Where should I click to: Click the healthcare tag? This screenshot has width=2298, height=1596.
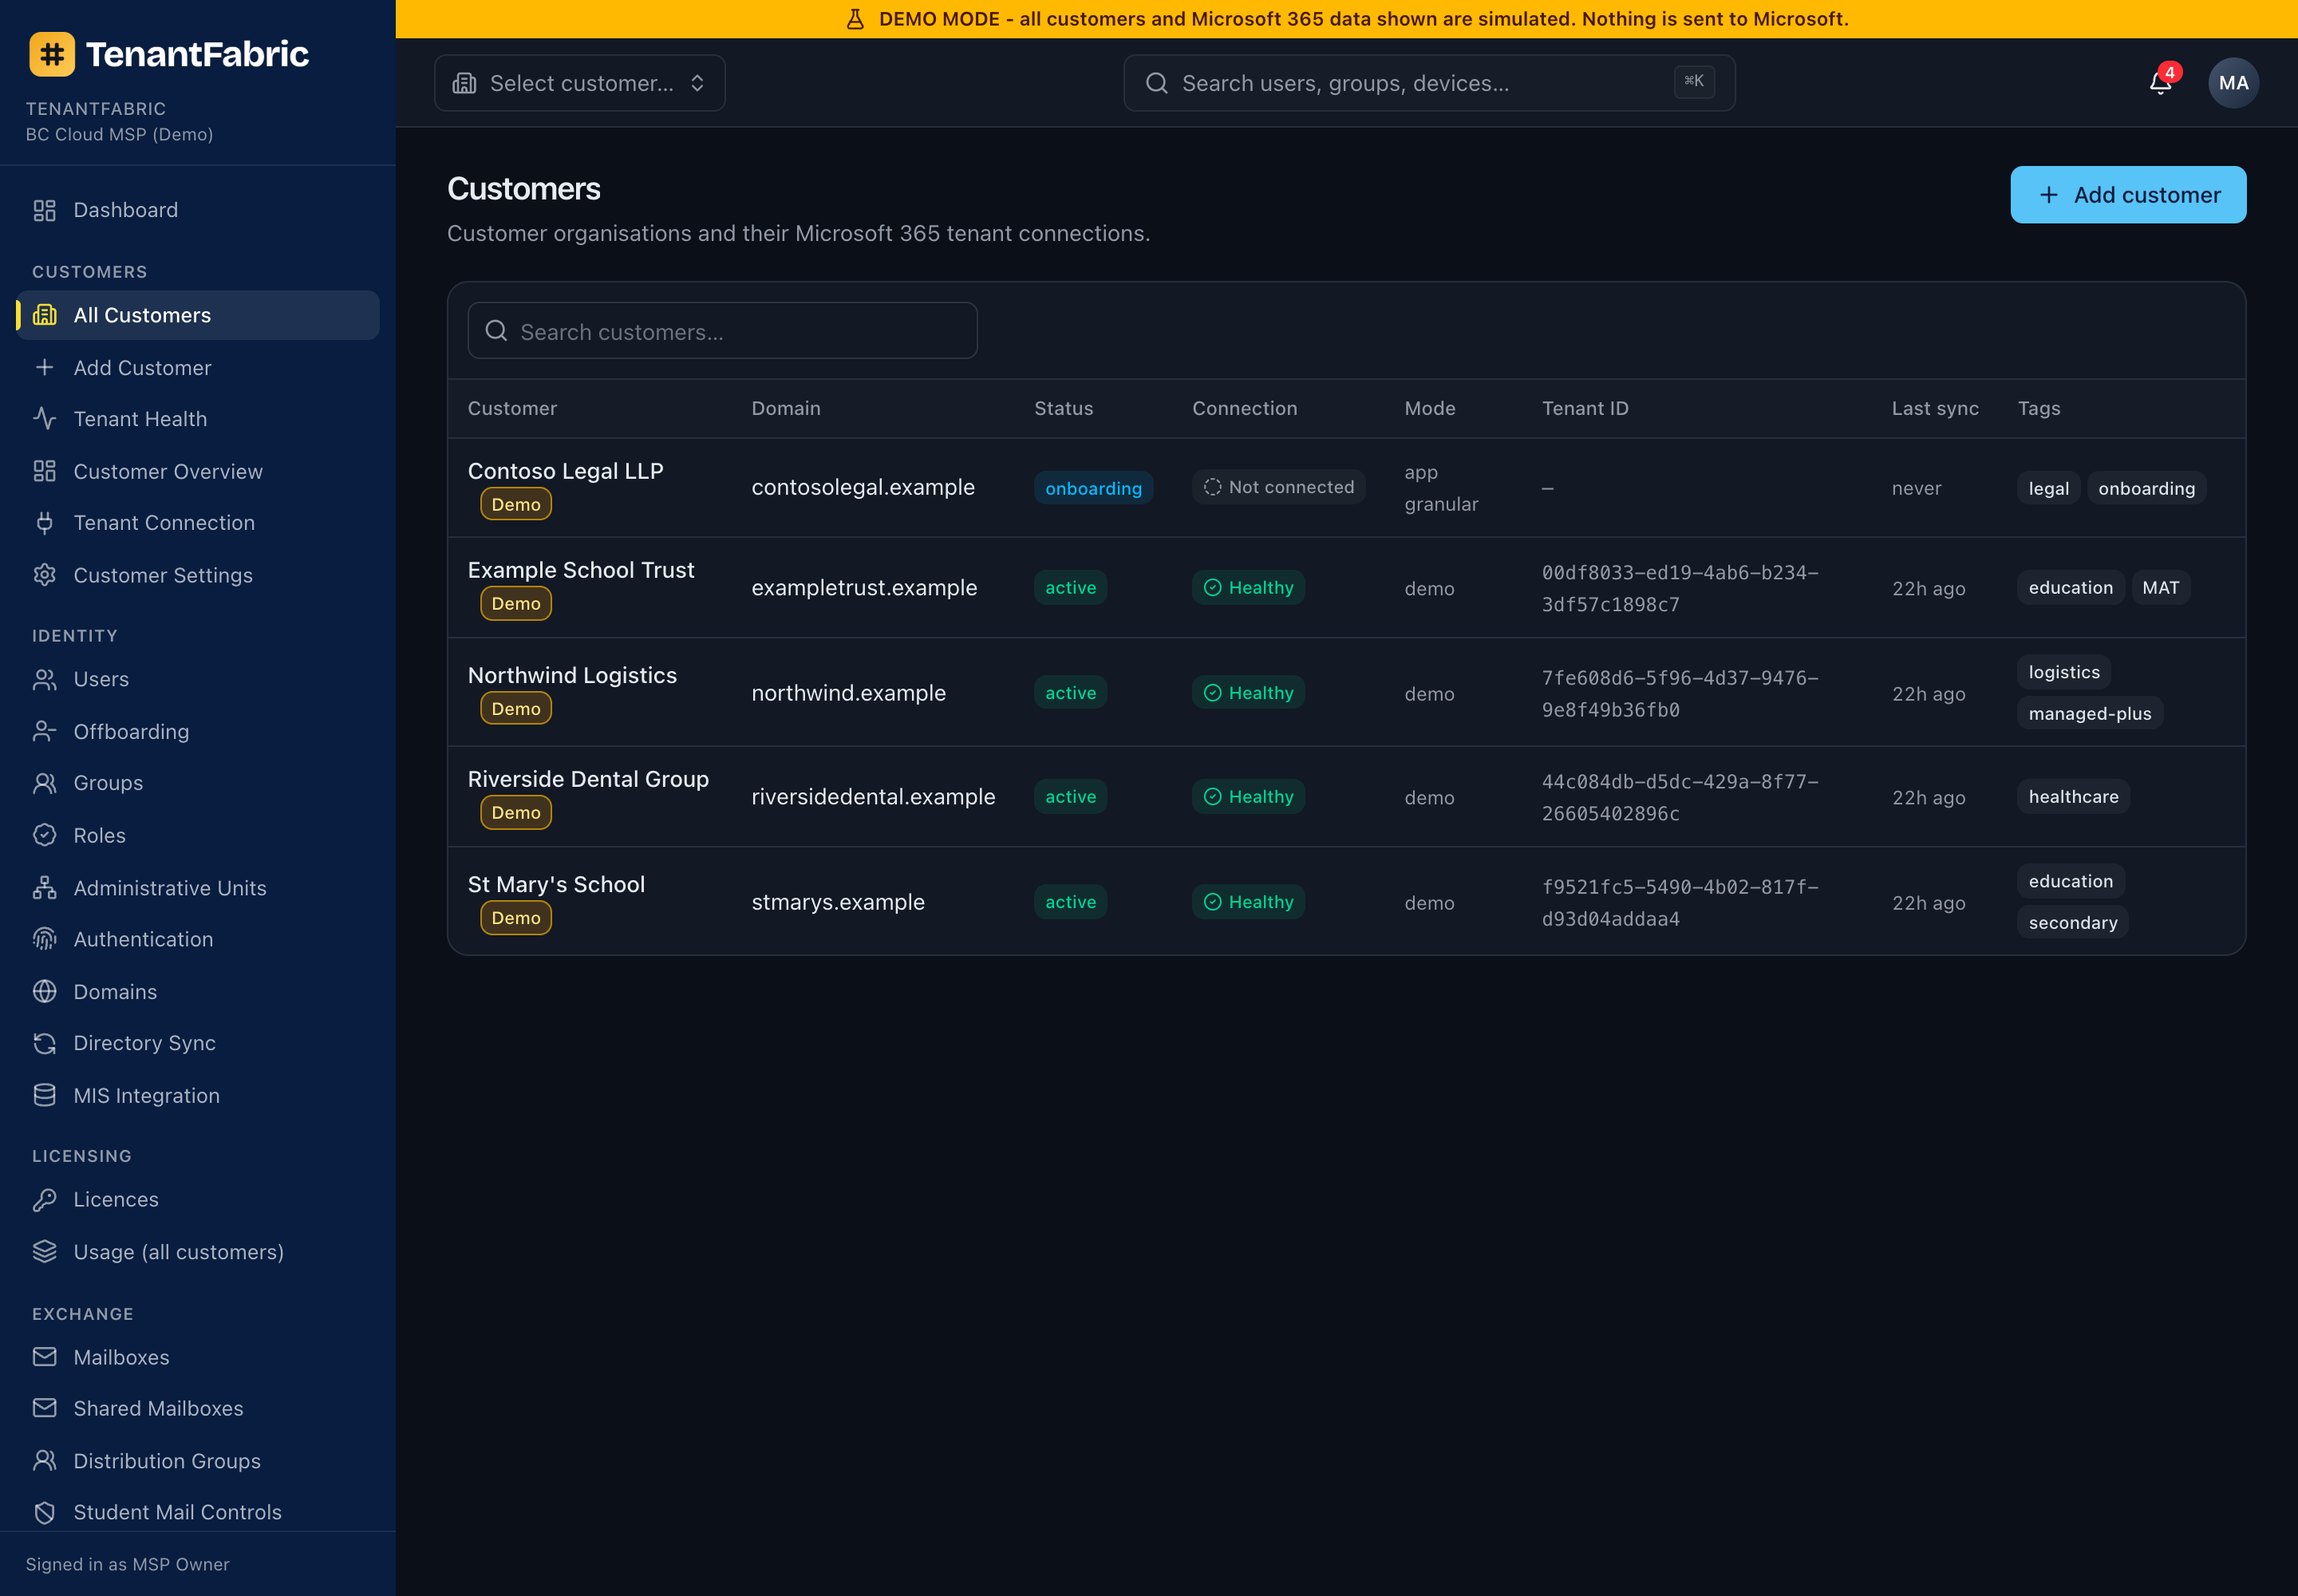click(2073, 797)
